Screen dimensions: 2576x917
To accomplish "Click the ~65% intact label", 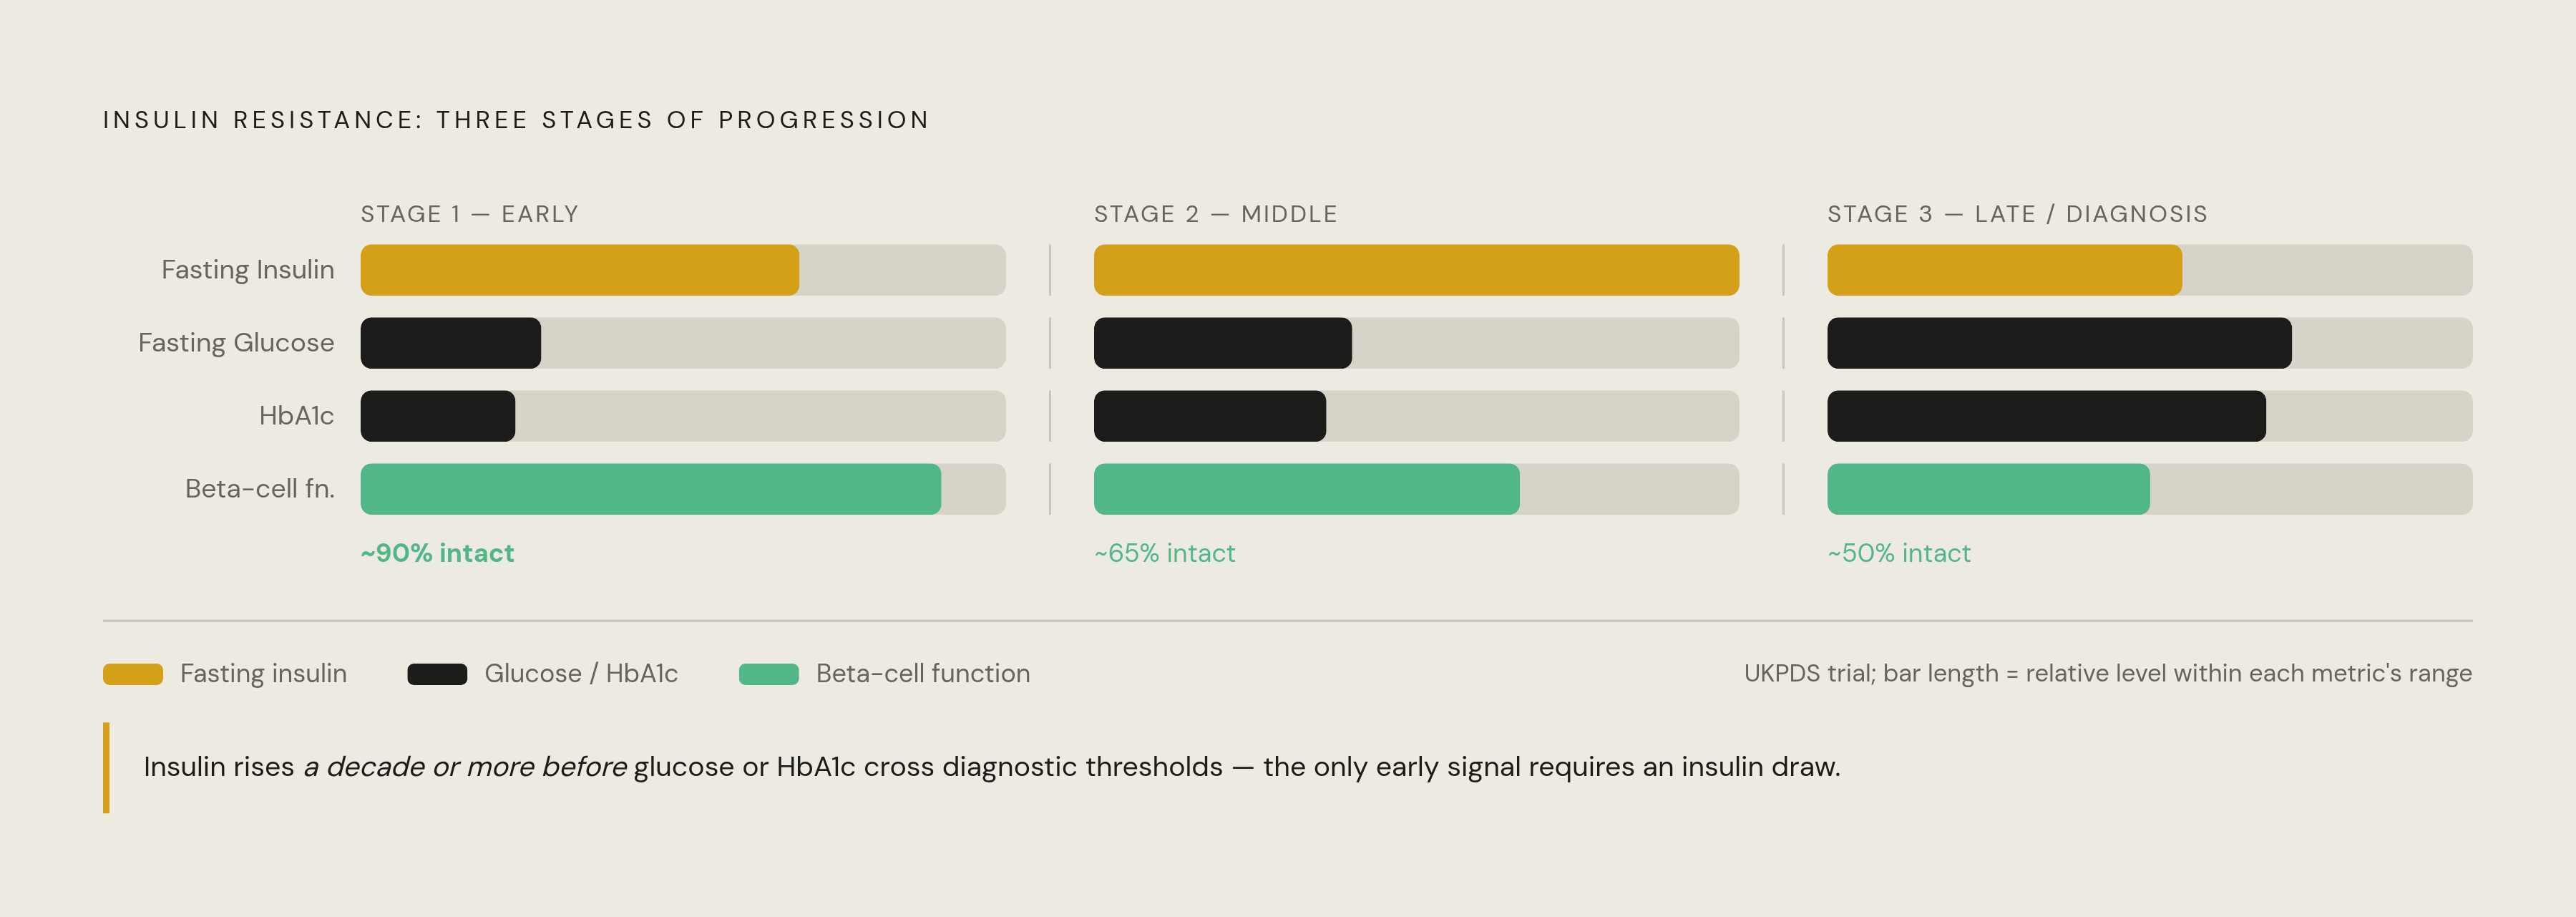I will pos(1165,553).
